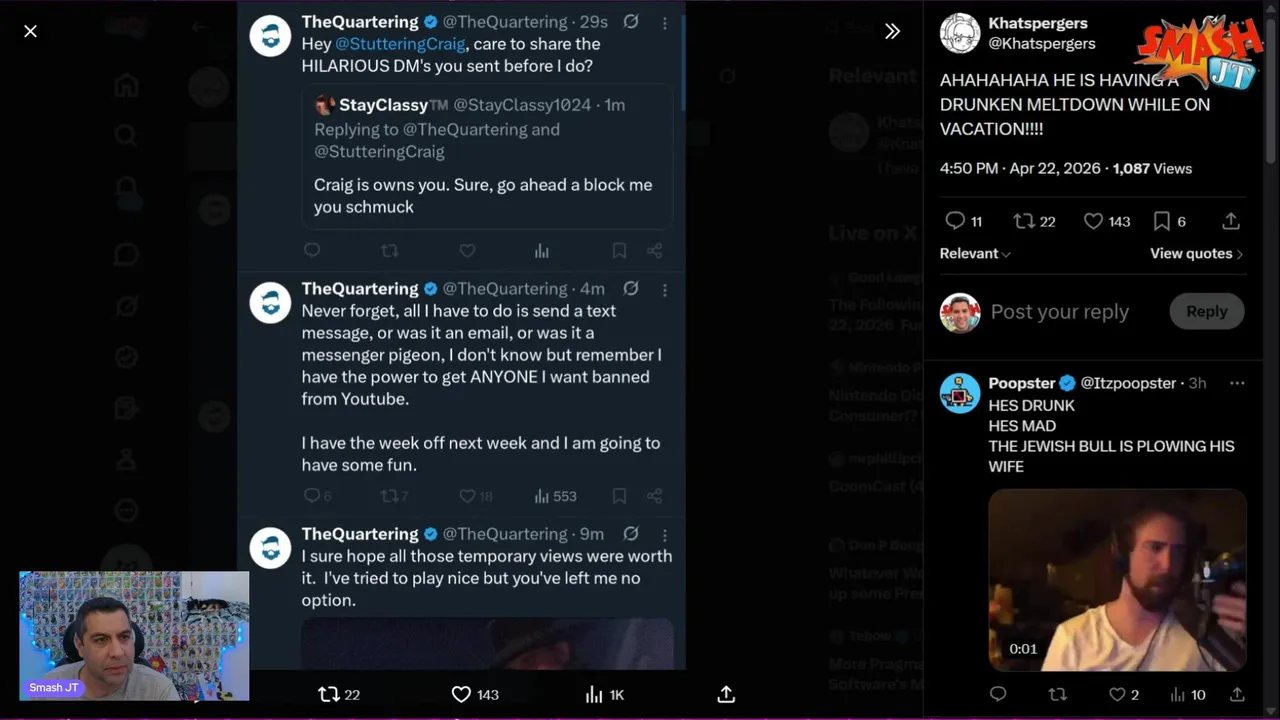
Task: Like the Khatspergers post with 143 likes
Action: [1094, 221]
